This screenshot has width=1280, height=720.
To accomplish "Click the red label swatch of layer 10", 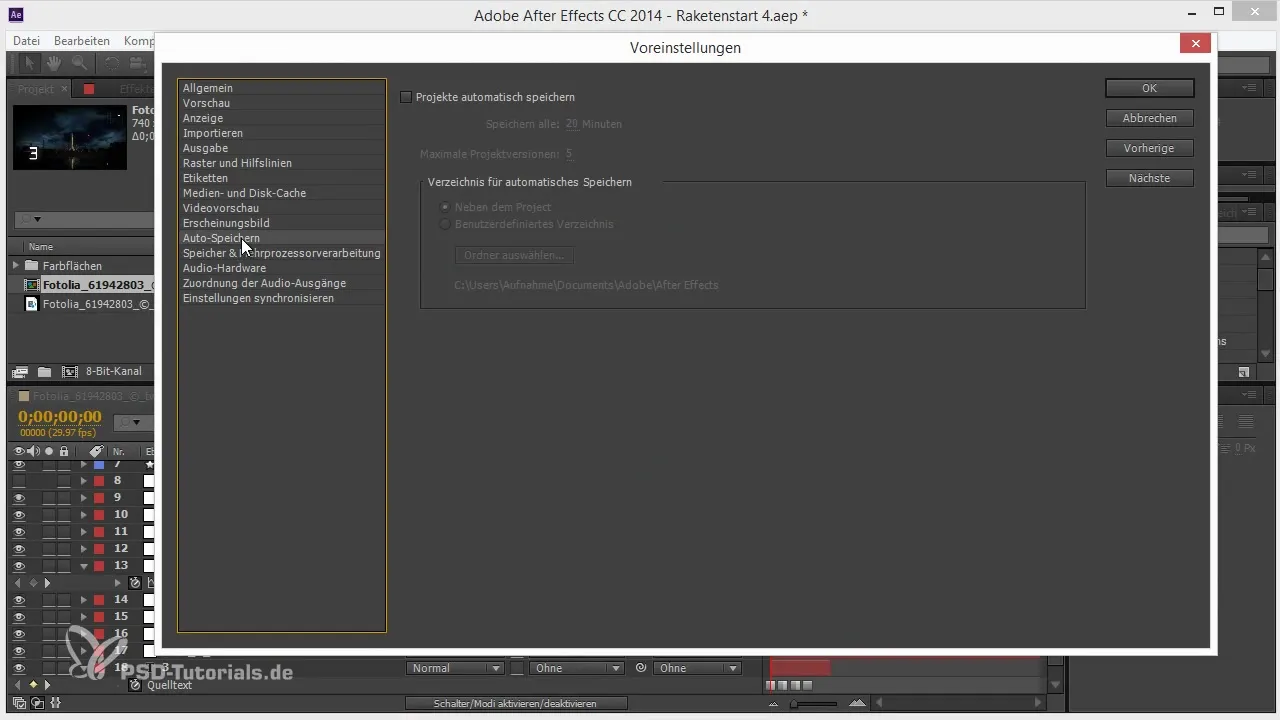I will (99, 514).
